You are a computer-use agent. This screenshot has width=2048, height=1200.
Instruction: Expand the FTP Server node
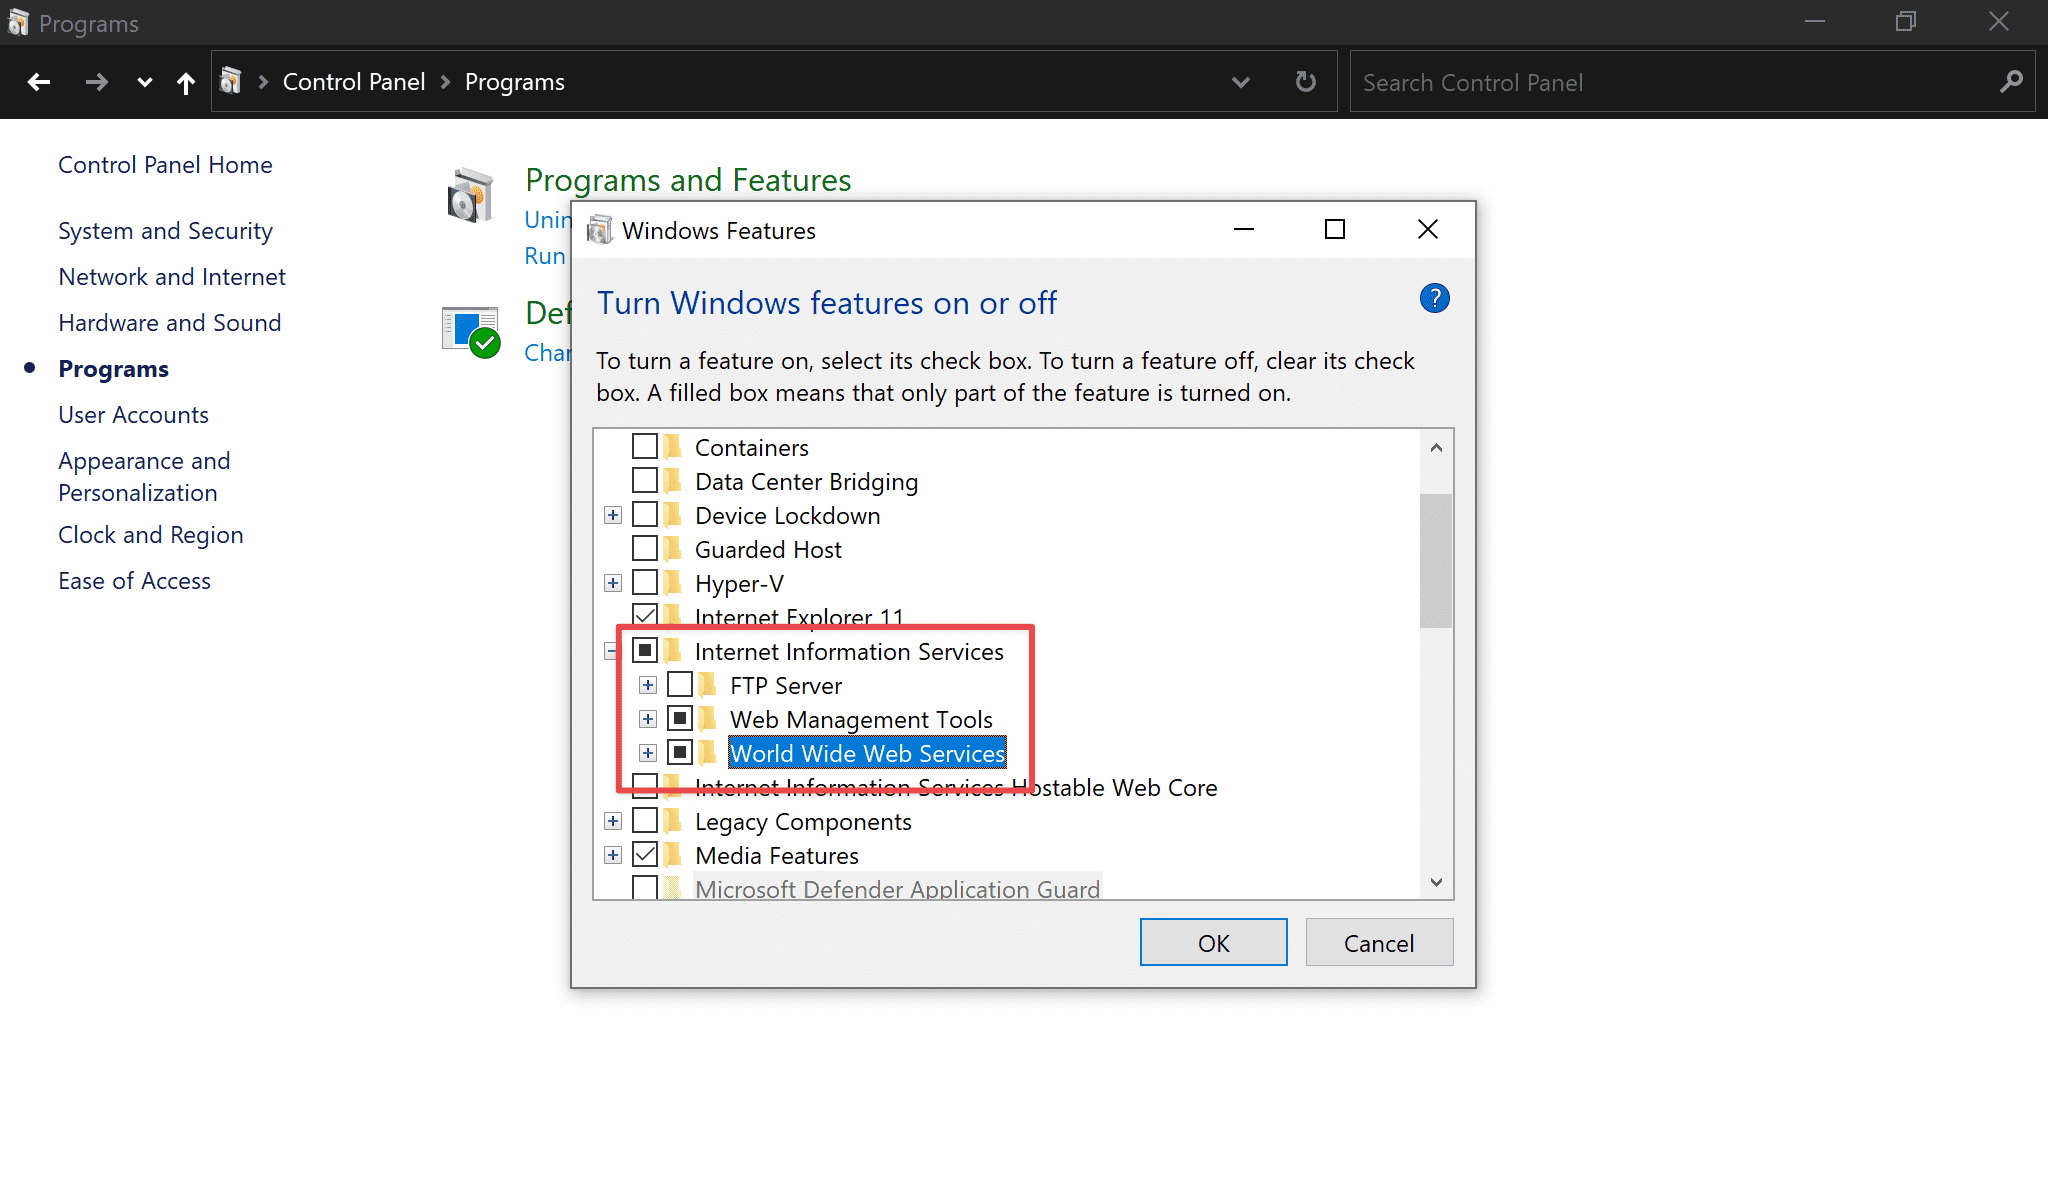click(648, 686)
